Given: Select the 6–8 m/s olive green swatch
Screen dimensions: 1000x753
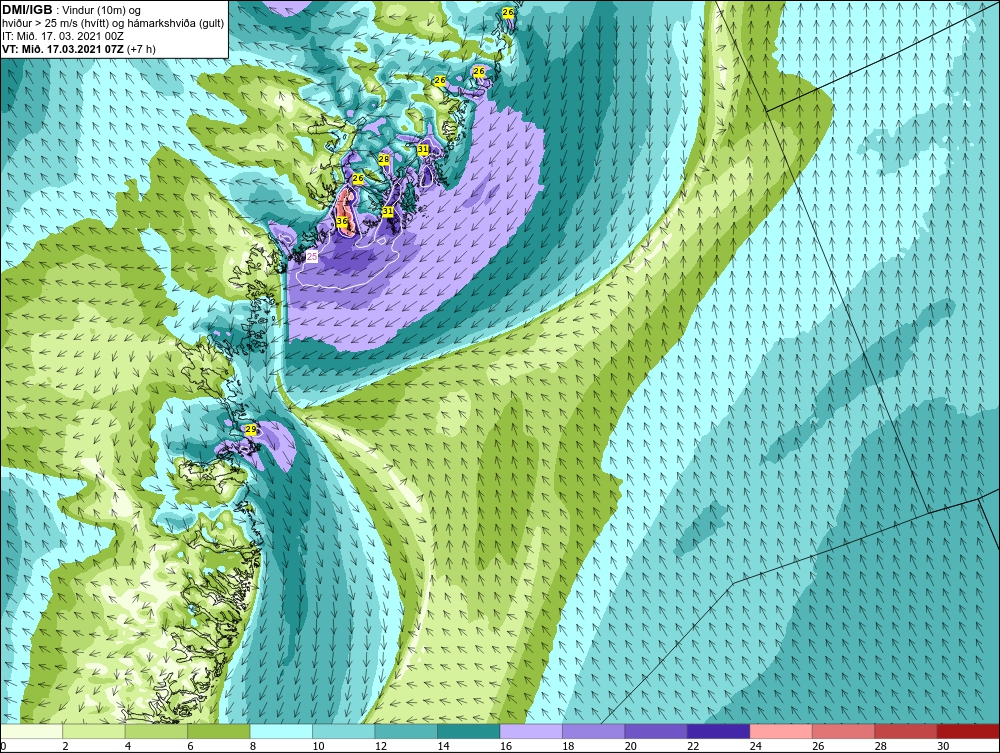Looking at the screenshot, I should pyautogui.click(x=219, y=731).
